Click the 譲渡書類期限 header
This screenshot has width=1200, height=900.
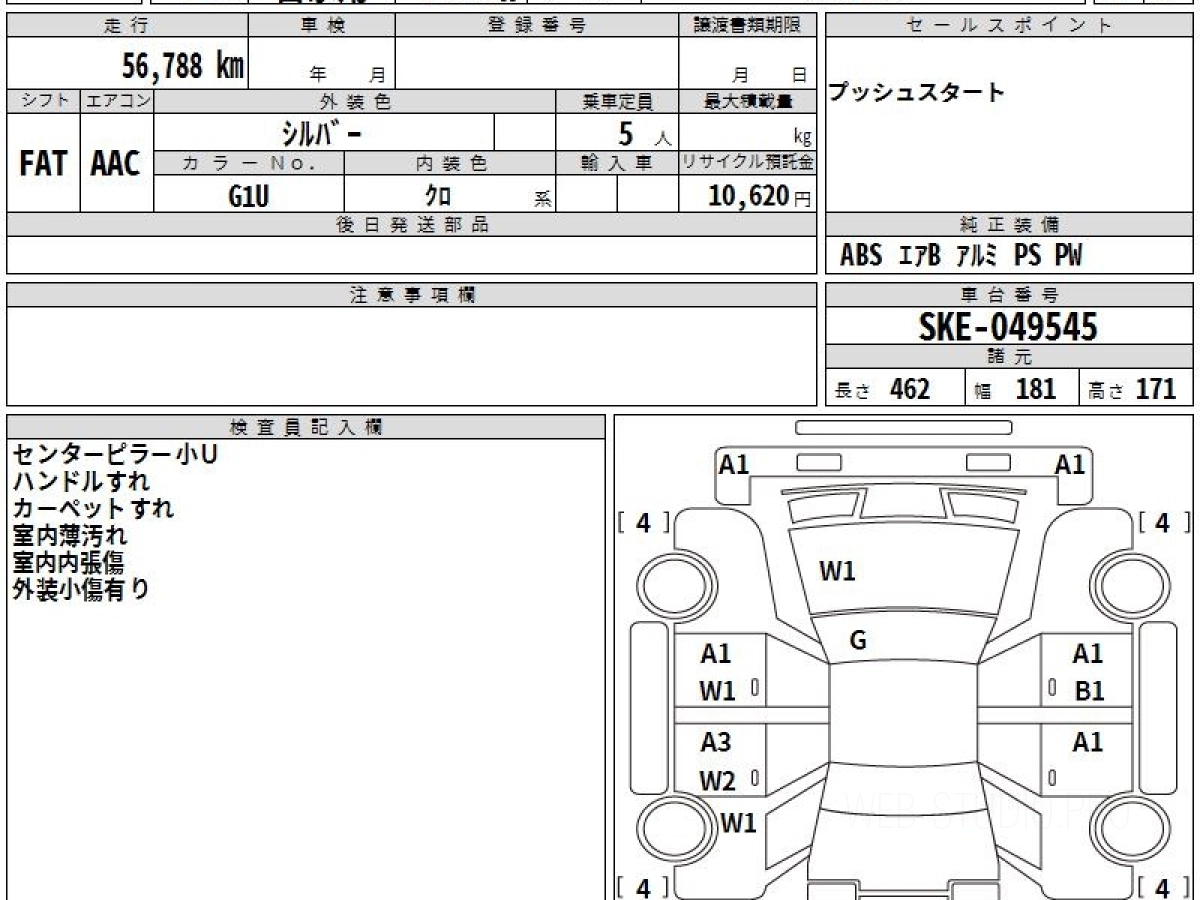pyautogui.click(x=747, y=27)
